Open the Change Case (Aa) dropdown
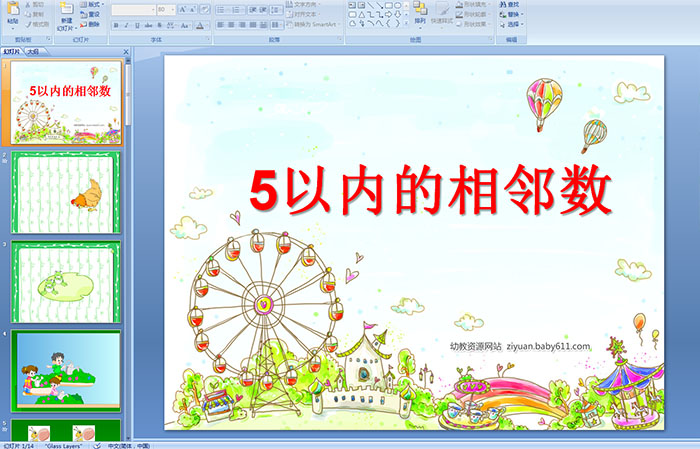Viewport: 700px width, 449px height. [185, 25]
